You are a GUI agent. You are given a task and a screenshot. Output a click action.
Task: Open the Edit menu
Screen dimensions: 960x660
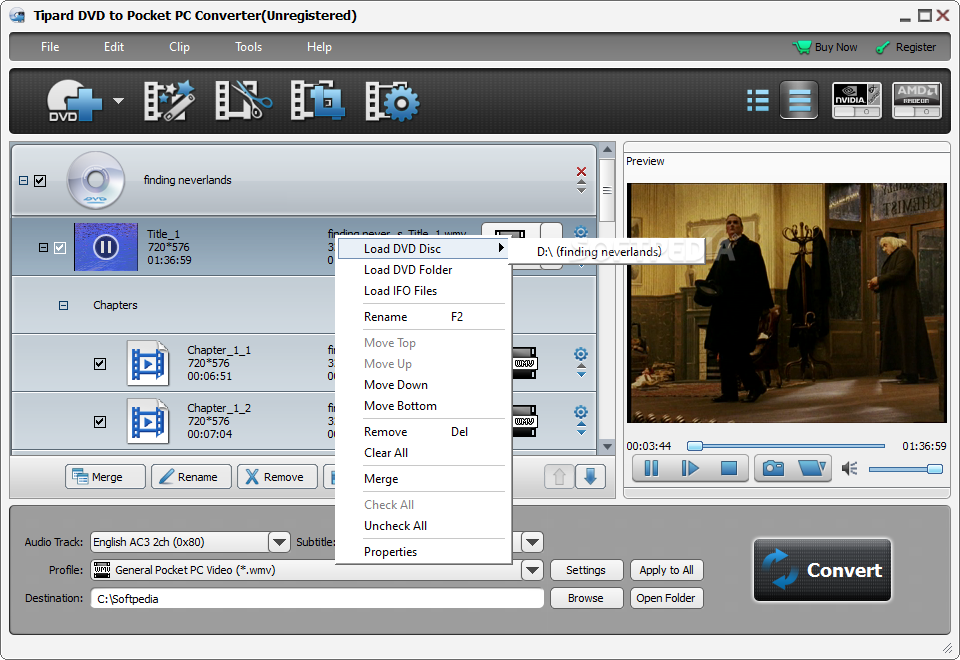(114, 47)
